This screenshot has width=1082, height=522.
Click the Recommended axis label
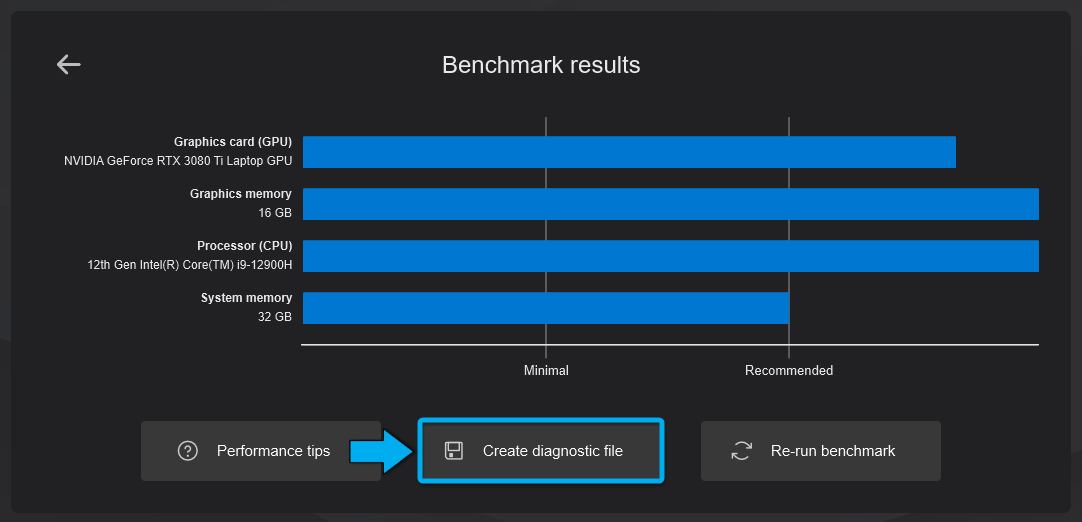tap(789, 371)
